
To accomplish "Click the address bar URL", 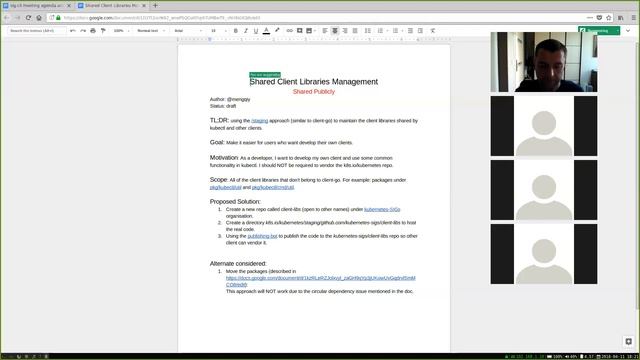I will (162, 18).
